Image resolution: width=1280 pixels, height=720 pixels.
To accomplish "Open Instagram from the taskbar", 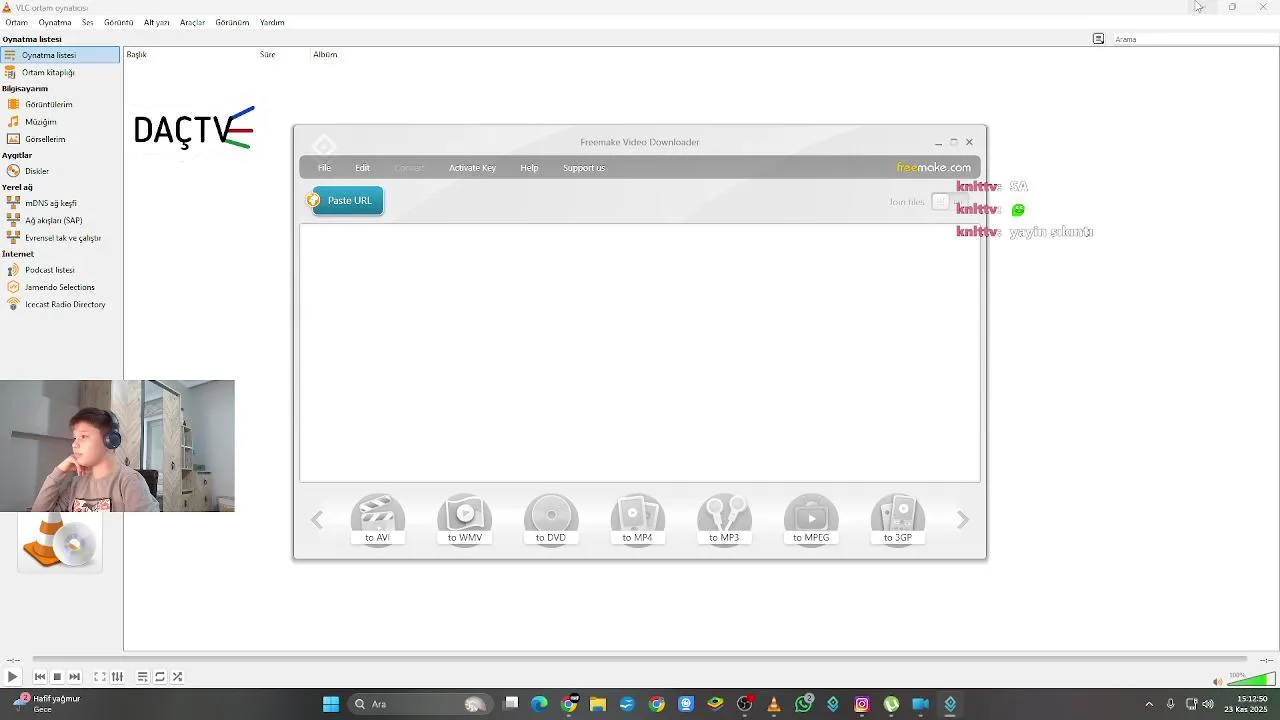I will point(862,704).
